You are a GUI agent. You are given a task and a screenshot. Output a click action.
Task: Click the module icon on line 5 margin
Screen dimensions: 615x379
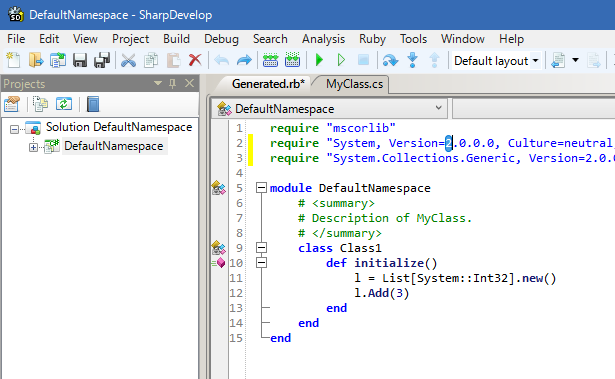[218, 188]
